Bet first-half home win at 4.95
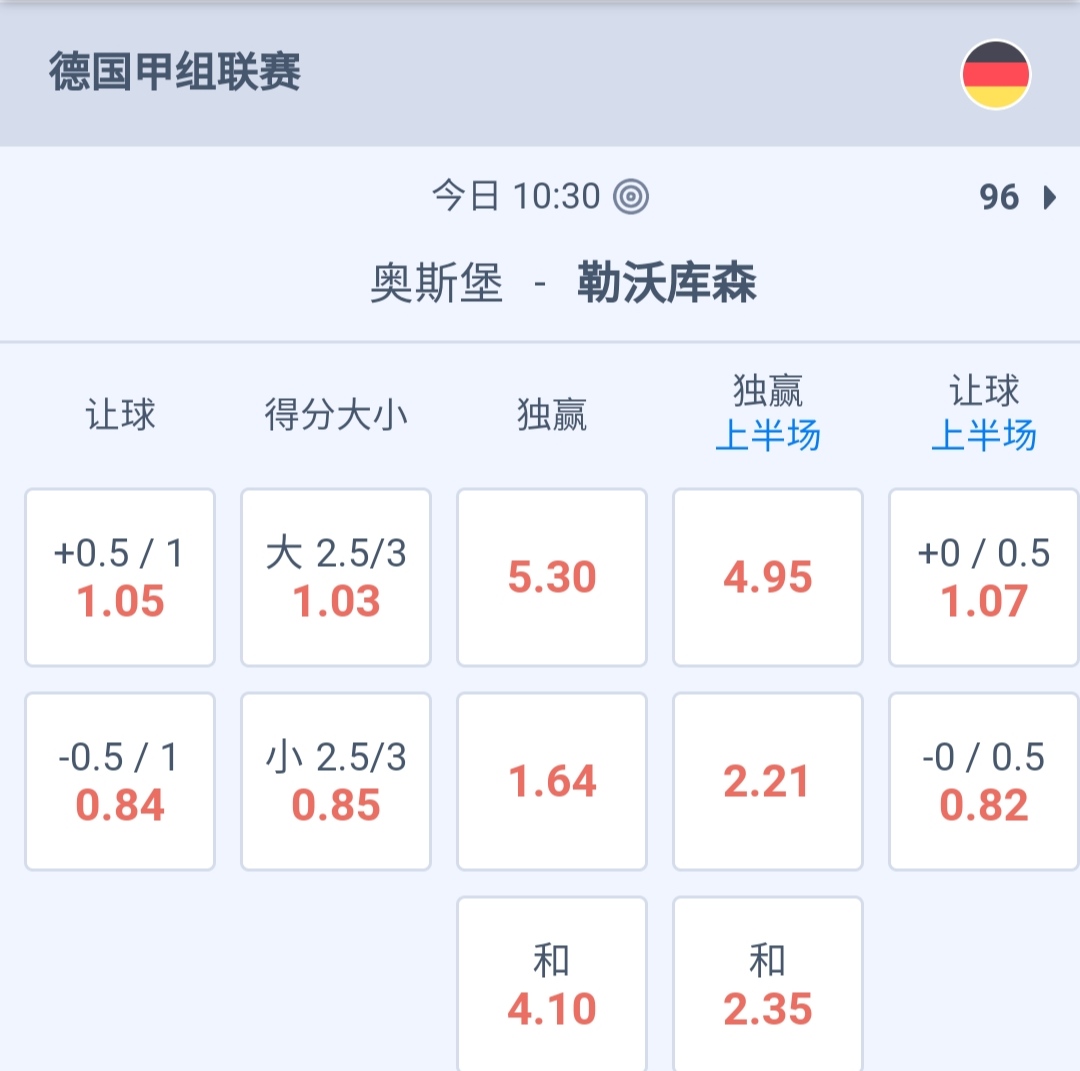Image resolution: width=1080 pixels, height=1071 pixels. click(x=768, y=577)
